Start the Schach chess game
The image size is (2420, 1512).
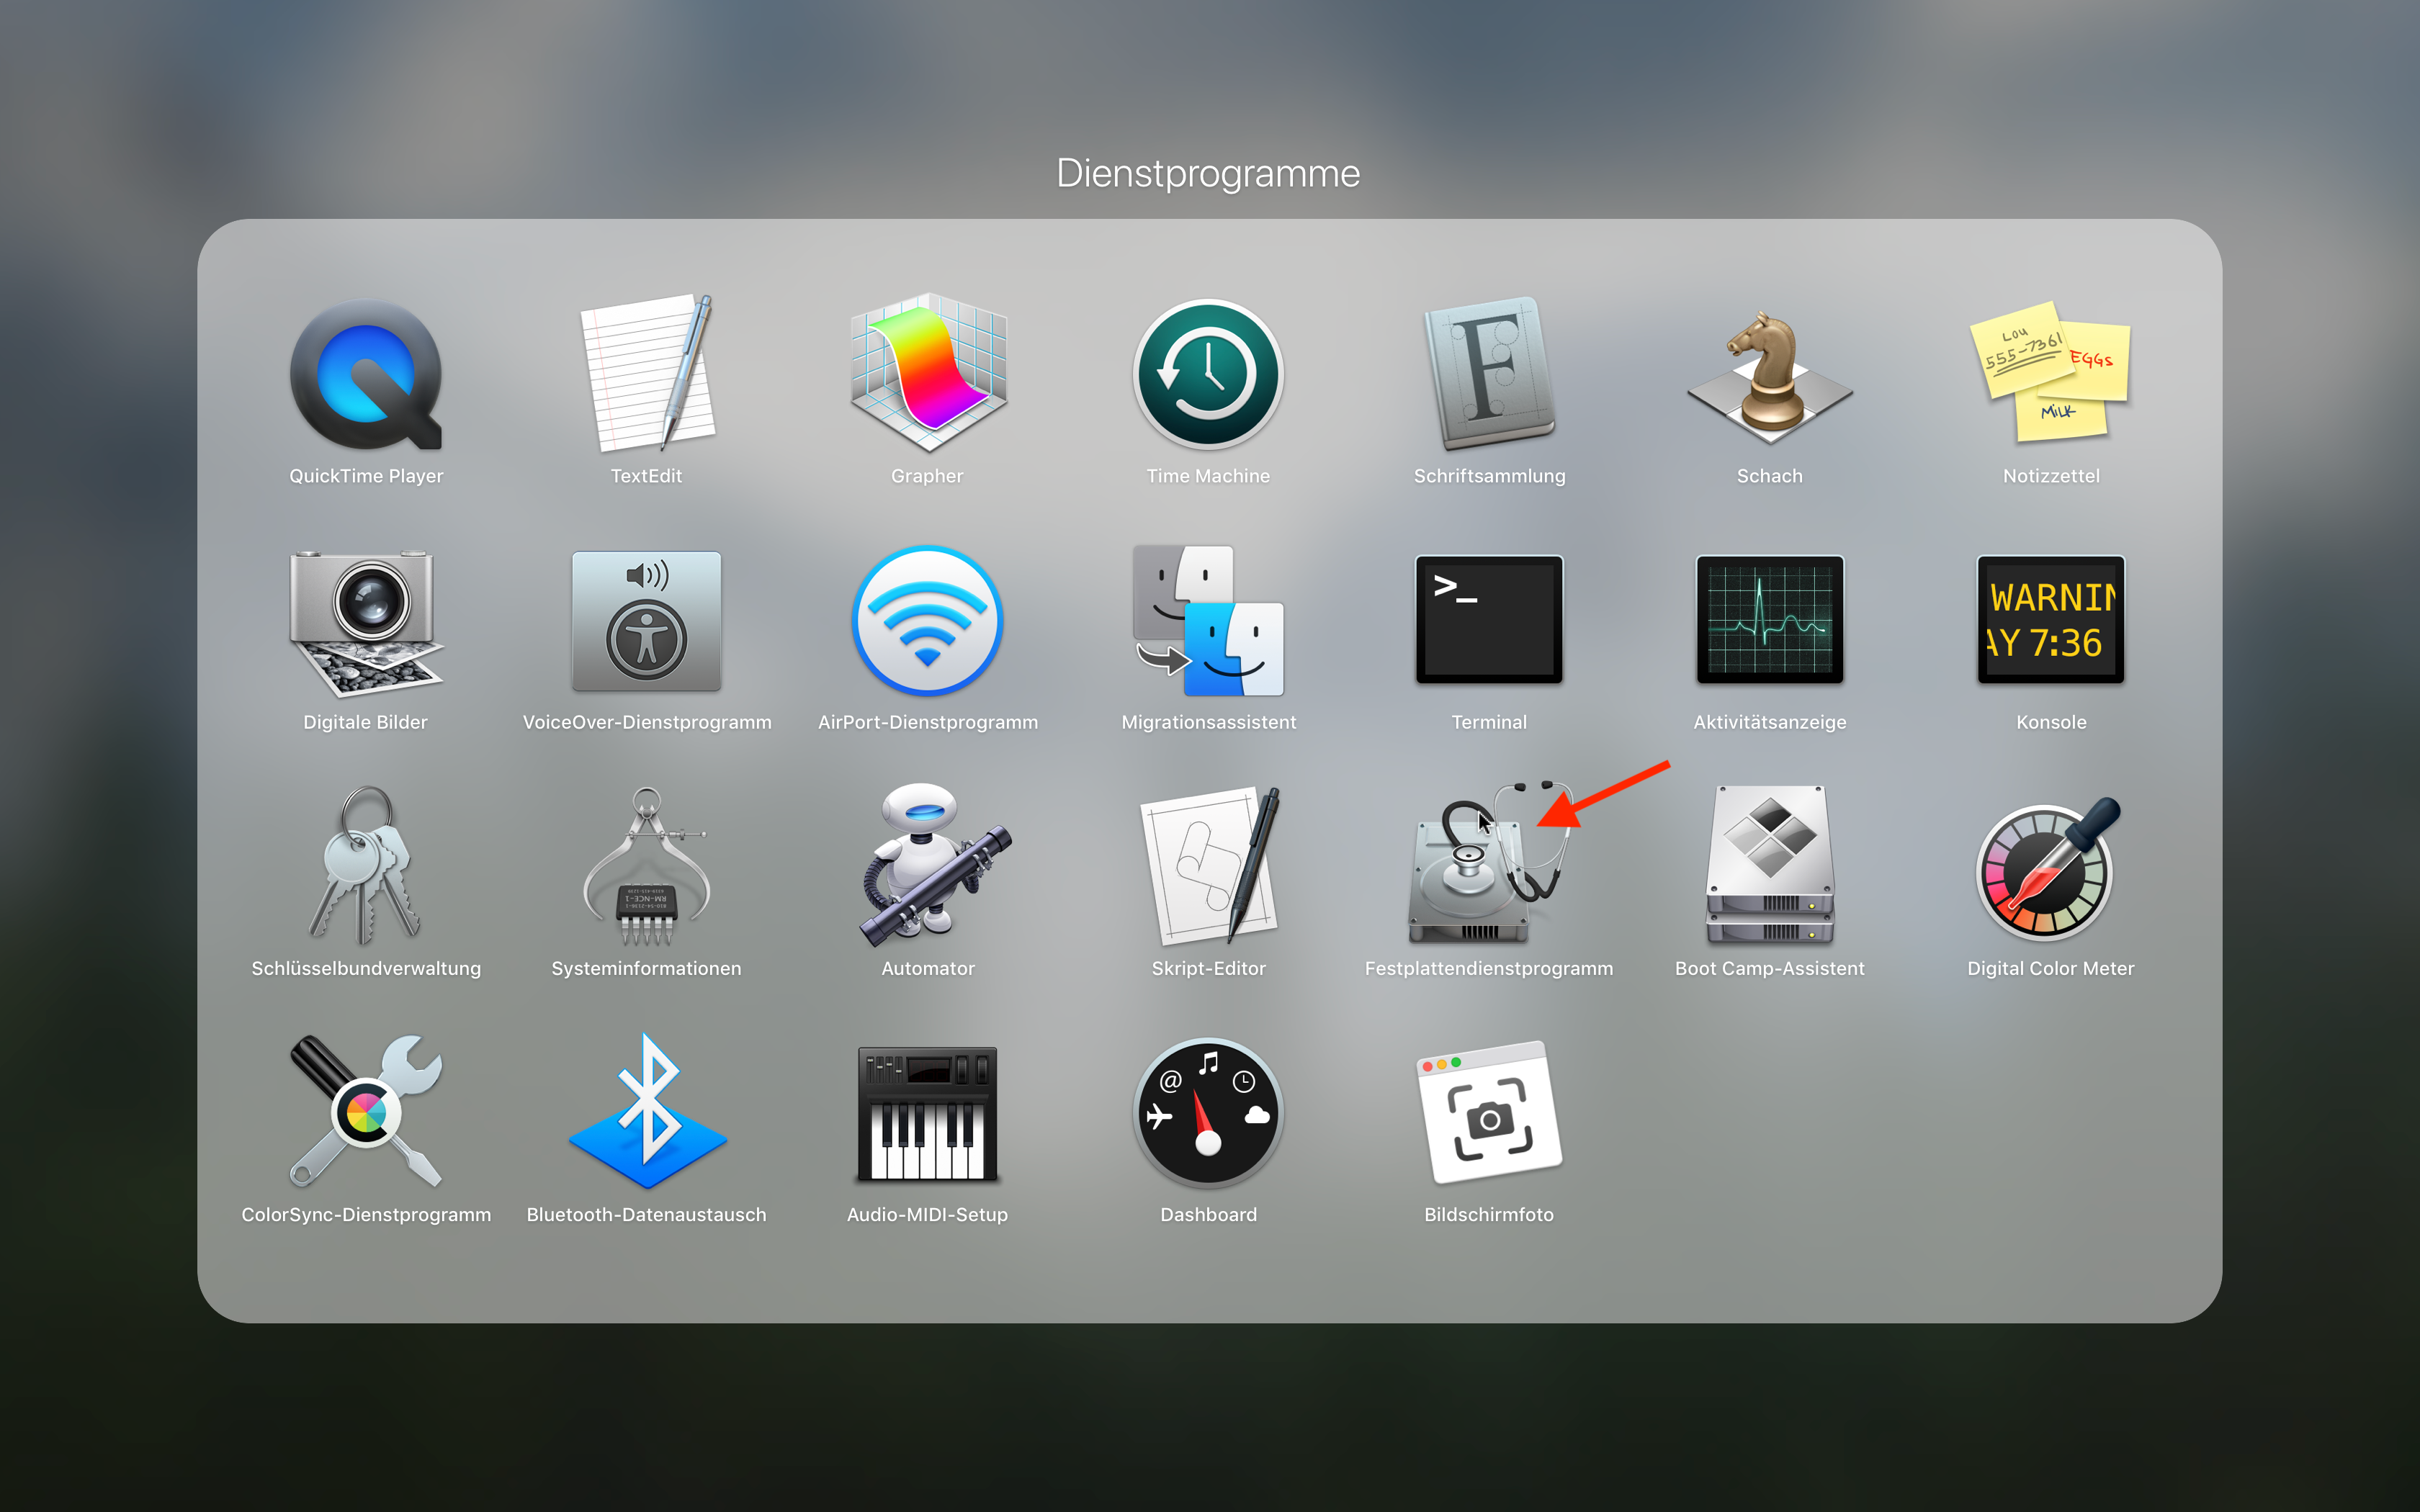click(x=1769, y=374)
